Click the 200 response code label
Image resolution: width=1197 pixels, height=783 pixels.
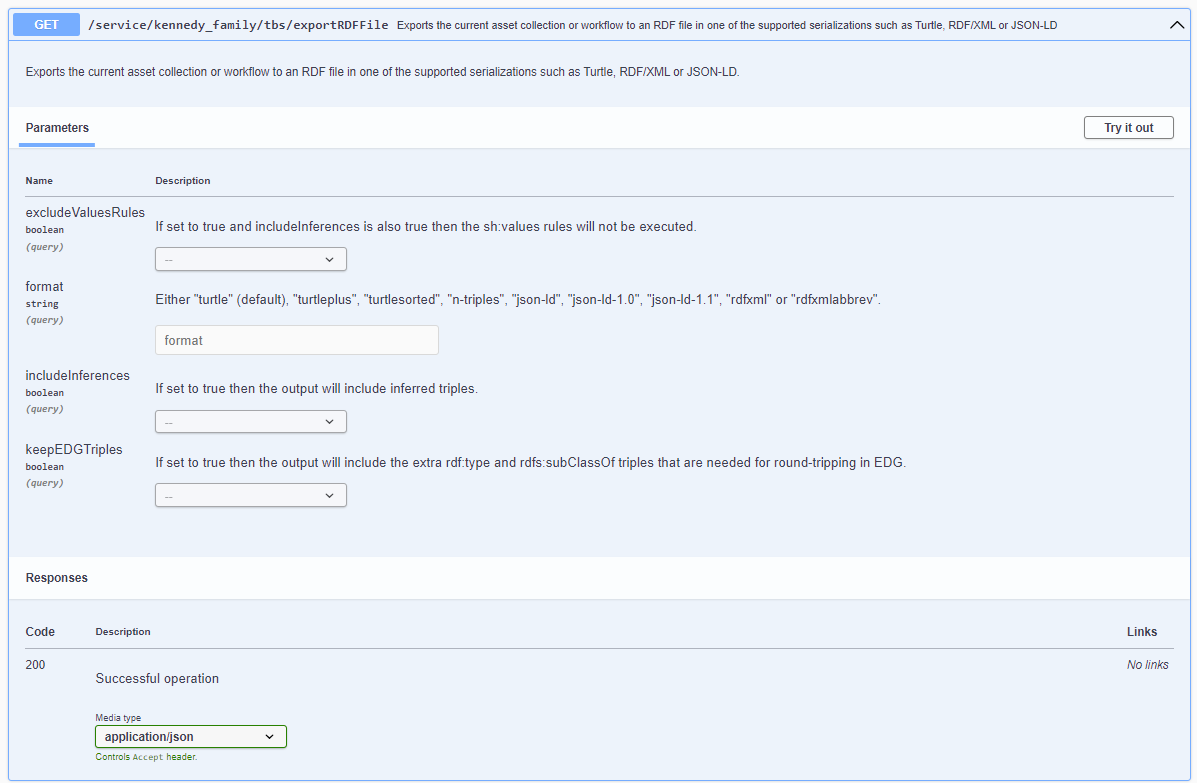(x=33, y=664)
